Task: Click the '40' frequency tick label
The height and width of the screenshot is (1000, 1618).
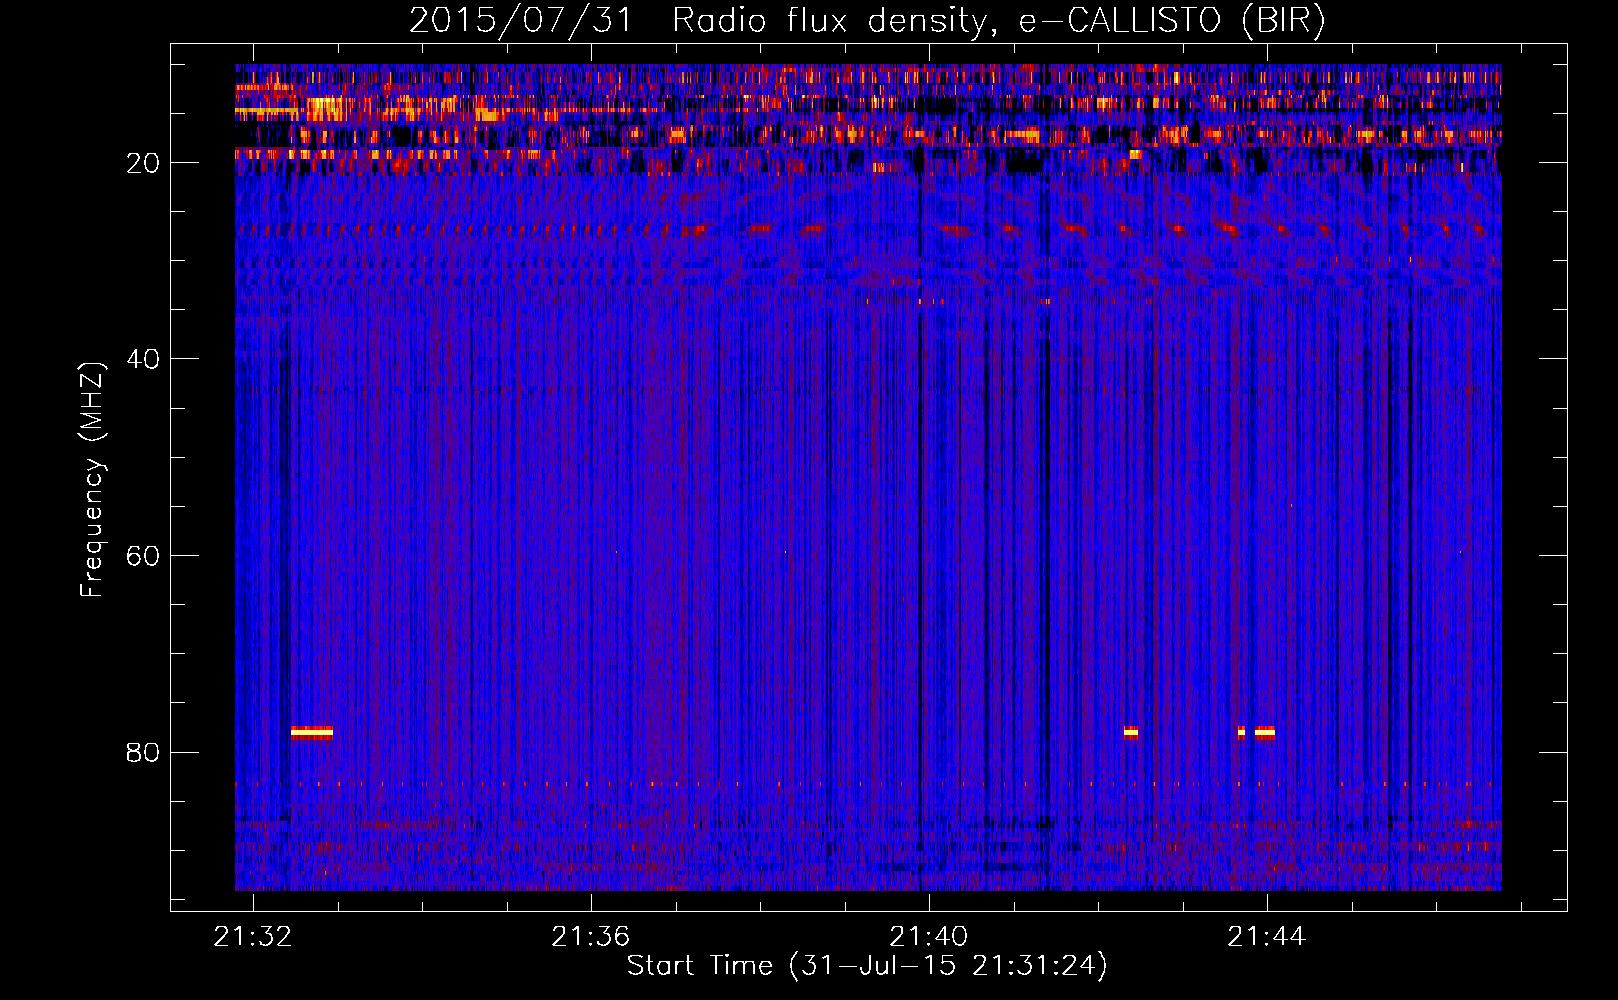Action: point(143,359)
